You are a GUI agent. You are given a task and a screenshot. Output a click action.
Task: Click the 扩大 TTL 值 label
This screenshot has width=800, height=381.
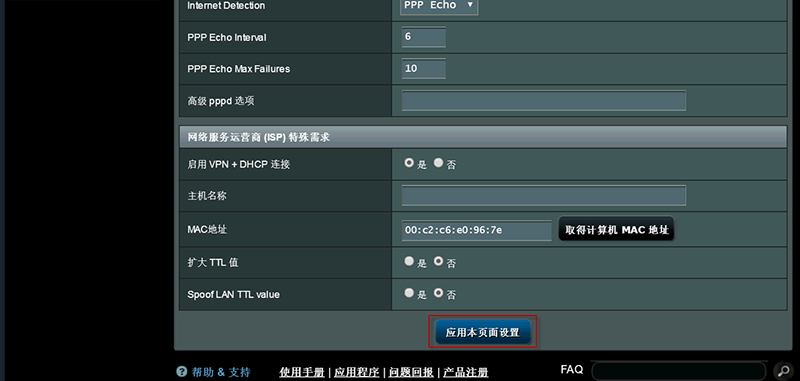[213, 263]
